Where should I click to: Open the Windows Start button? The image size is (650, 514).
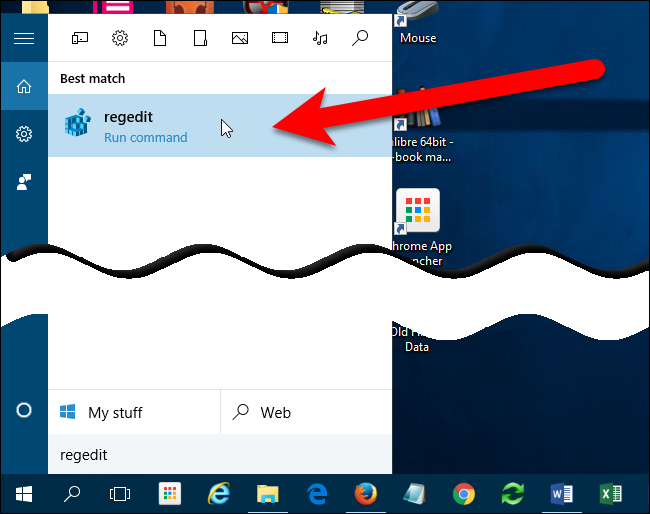24,494
